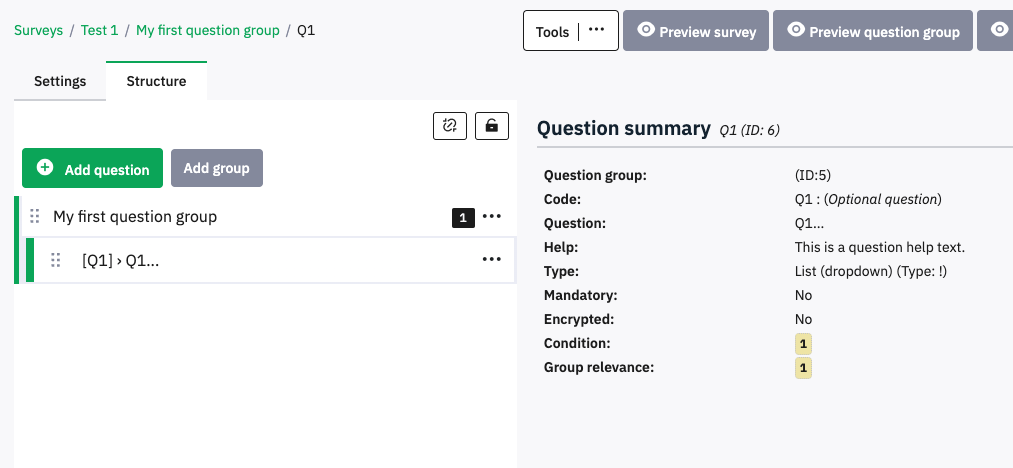Click the Condition value badge
Screen dimensions: 1013x468
point(803,344)
